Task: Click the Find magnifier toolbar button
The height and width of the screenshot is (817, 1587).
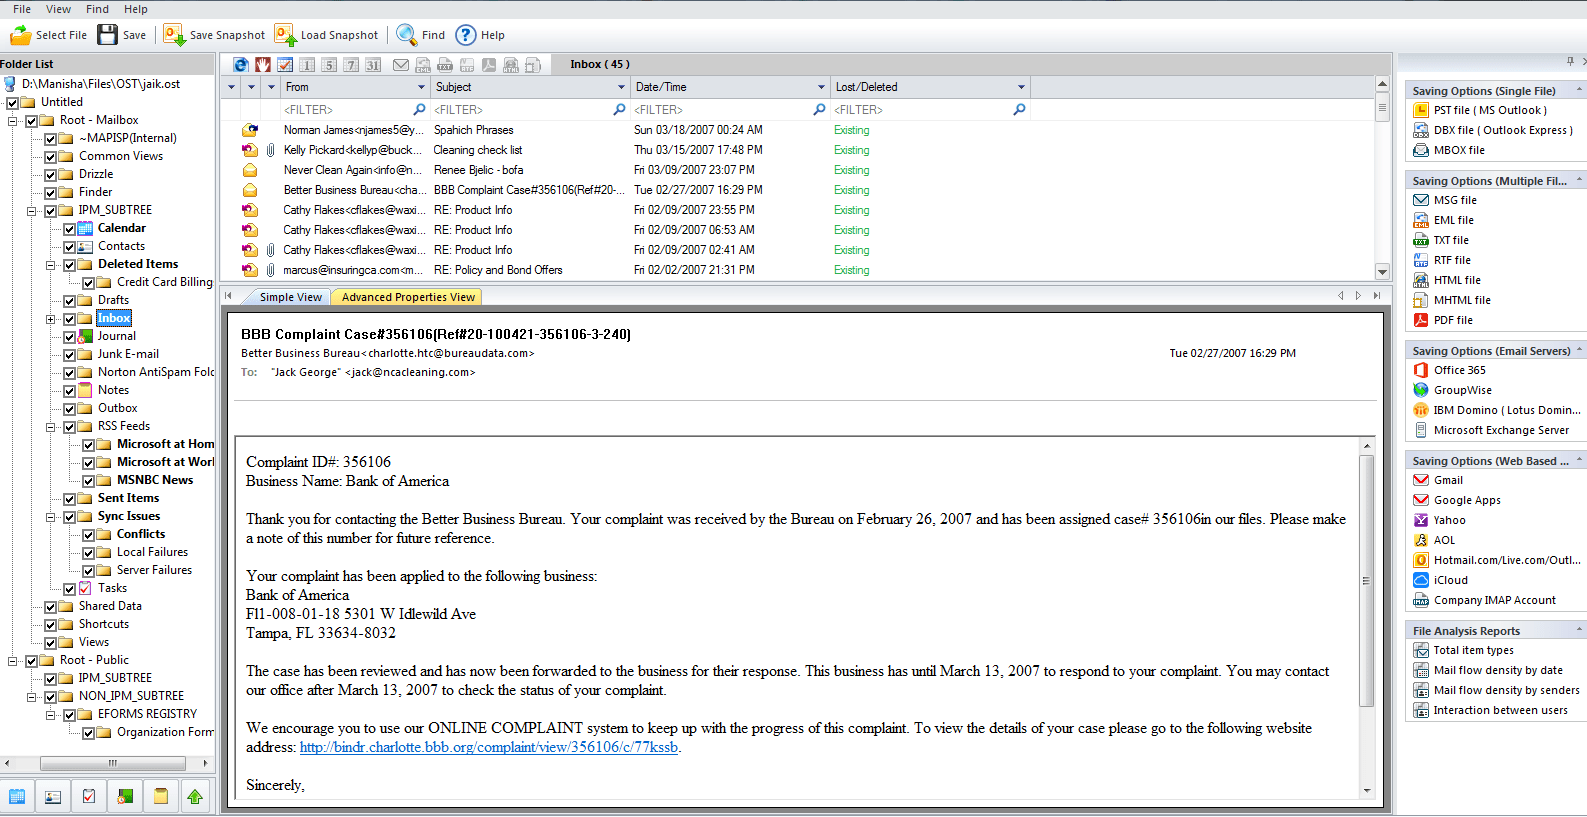Action: 421,35
